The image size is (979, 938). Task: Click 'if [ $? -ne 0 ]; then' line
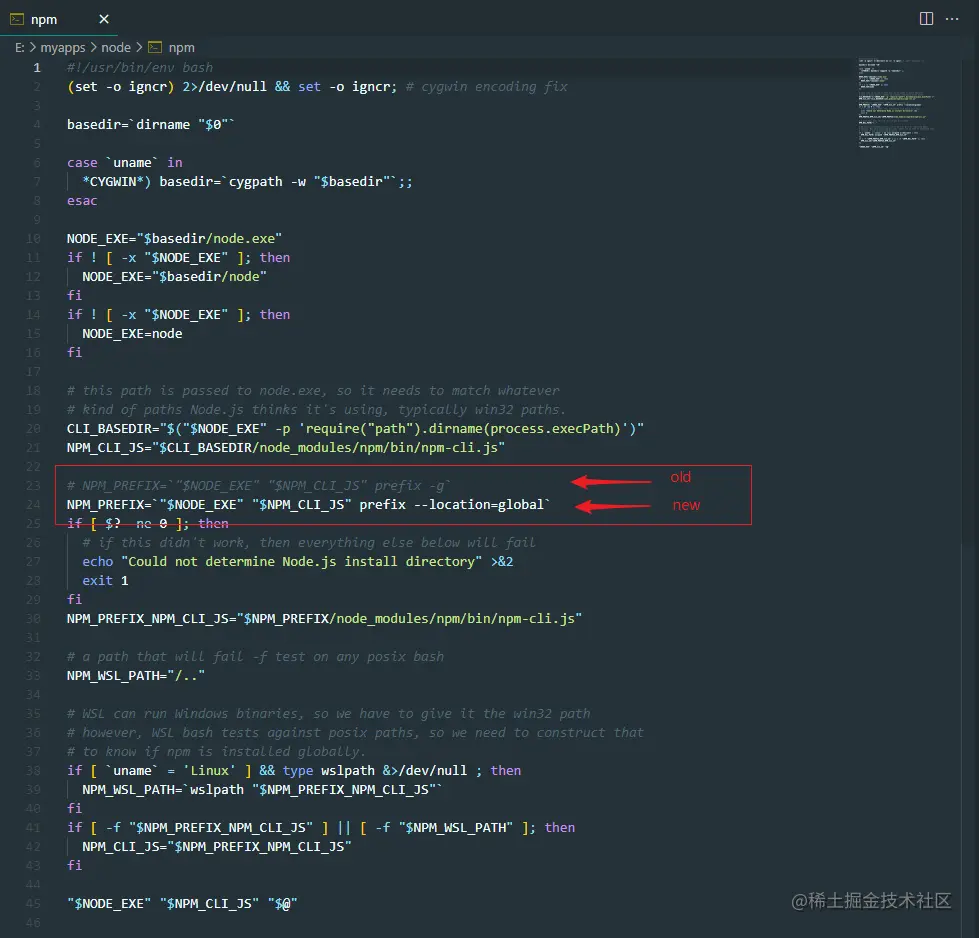(147, 524)
